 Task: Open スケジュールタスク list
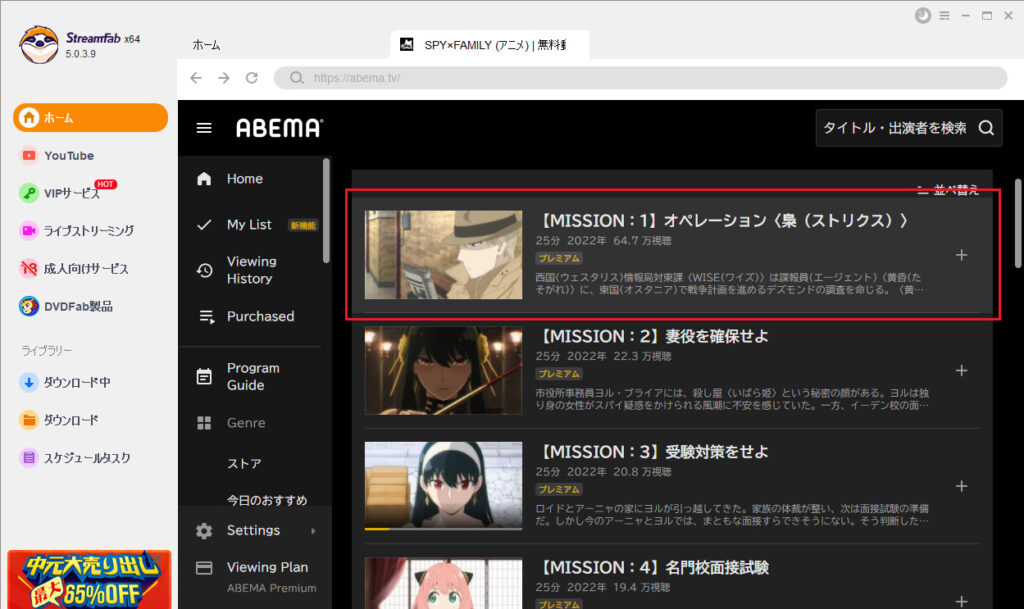(x=86, y=458)
